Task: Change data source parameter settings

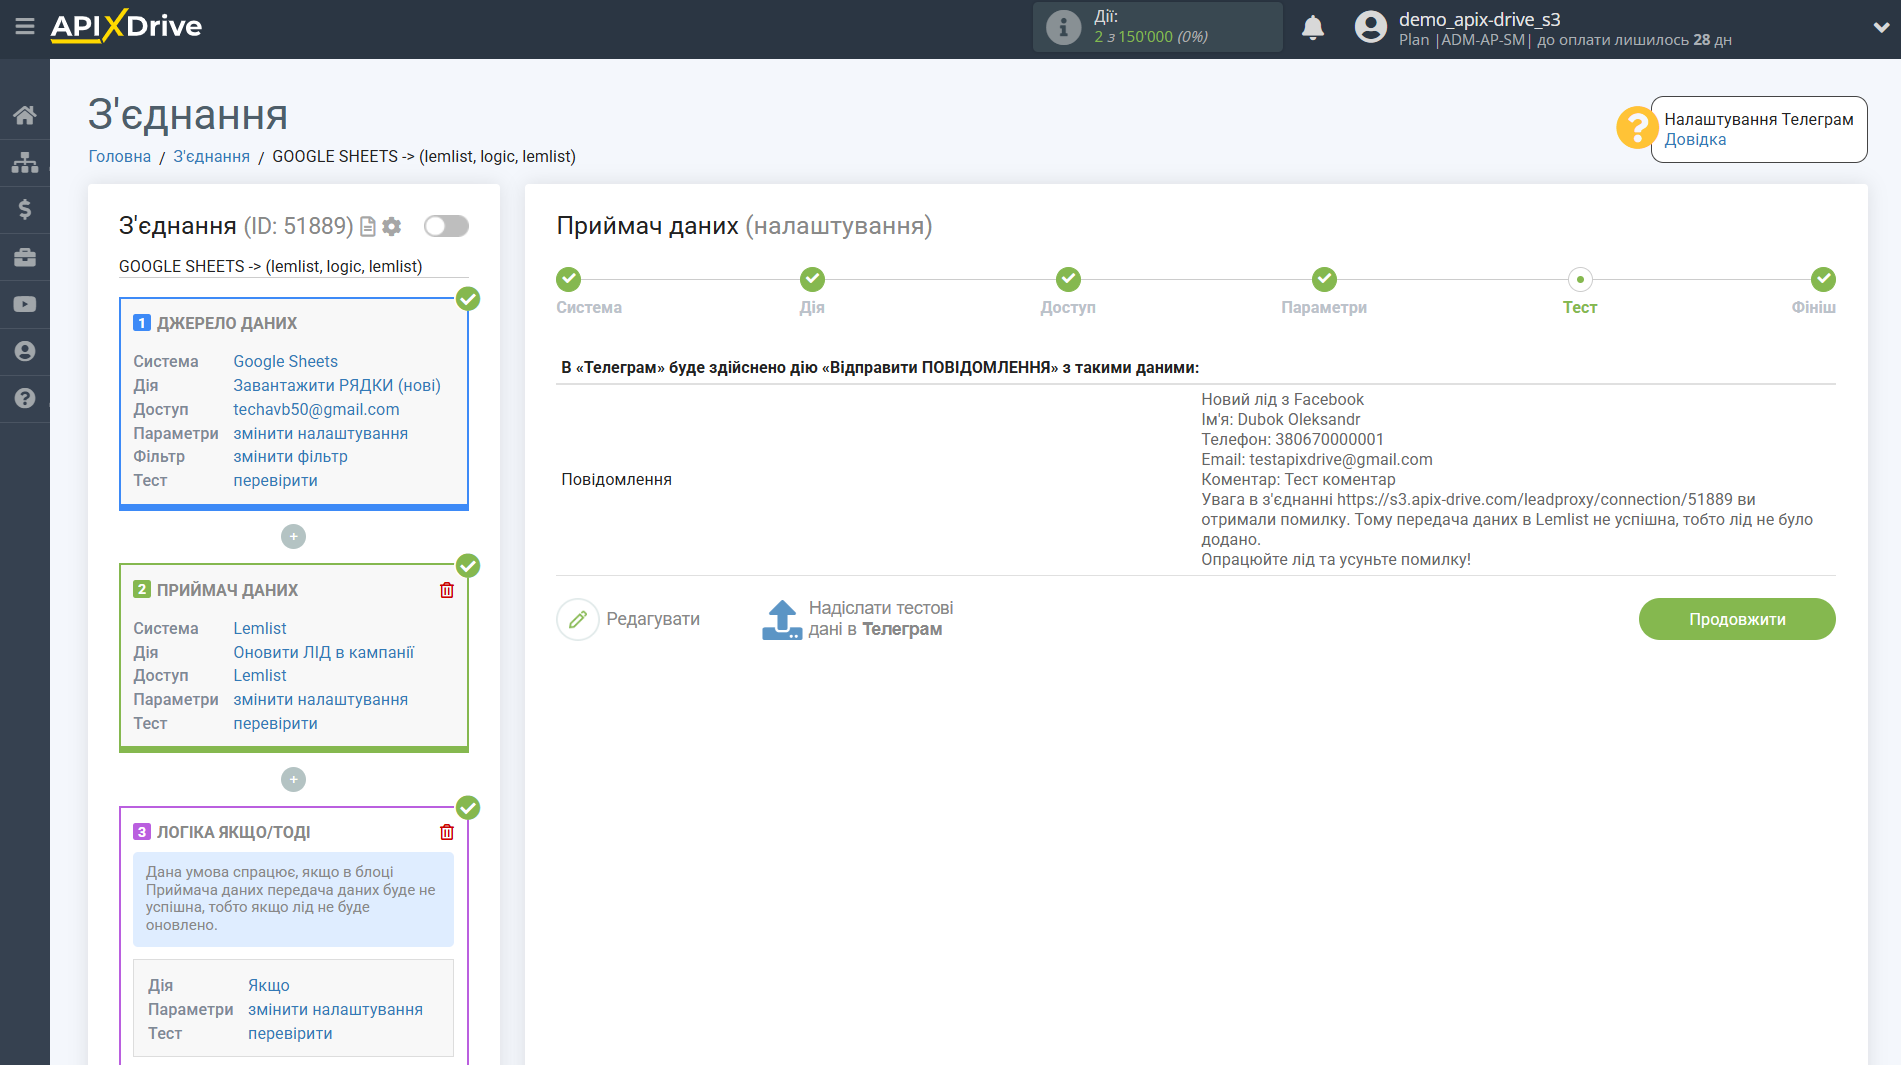Action: 321,433
